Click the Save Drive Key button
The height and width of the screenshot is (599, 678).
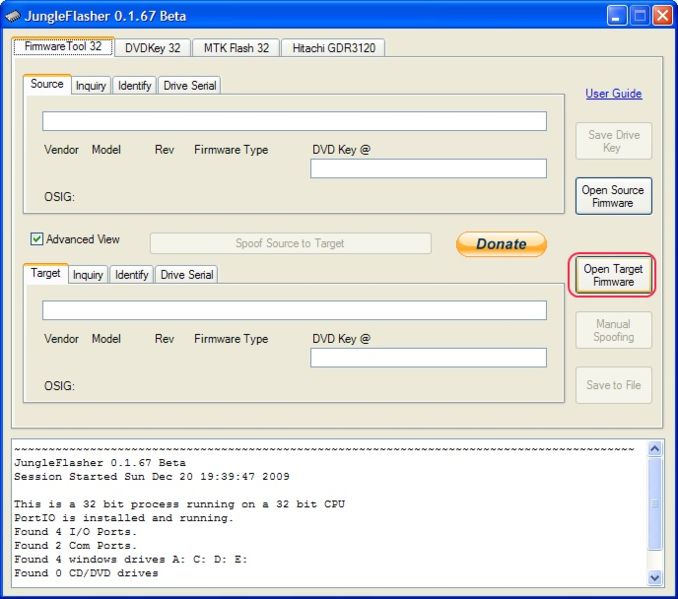(613, 141)
